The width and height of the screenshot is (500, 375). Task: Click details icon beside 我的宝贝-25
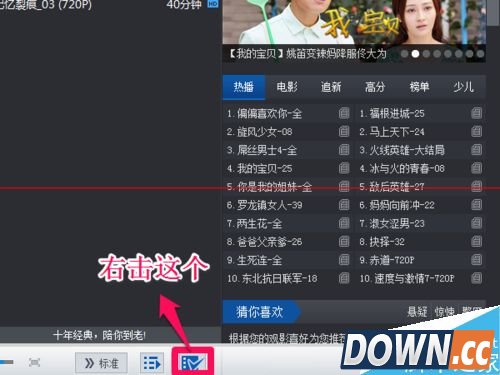click(x=344, y=168)
